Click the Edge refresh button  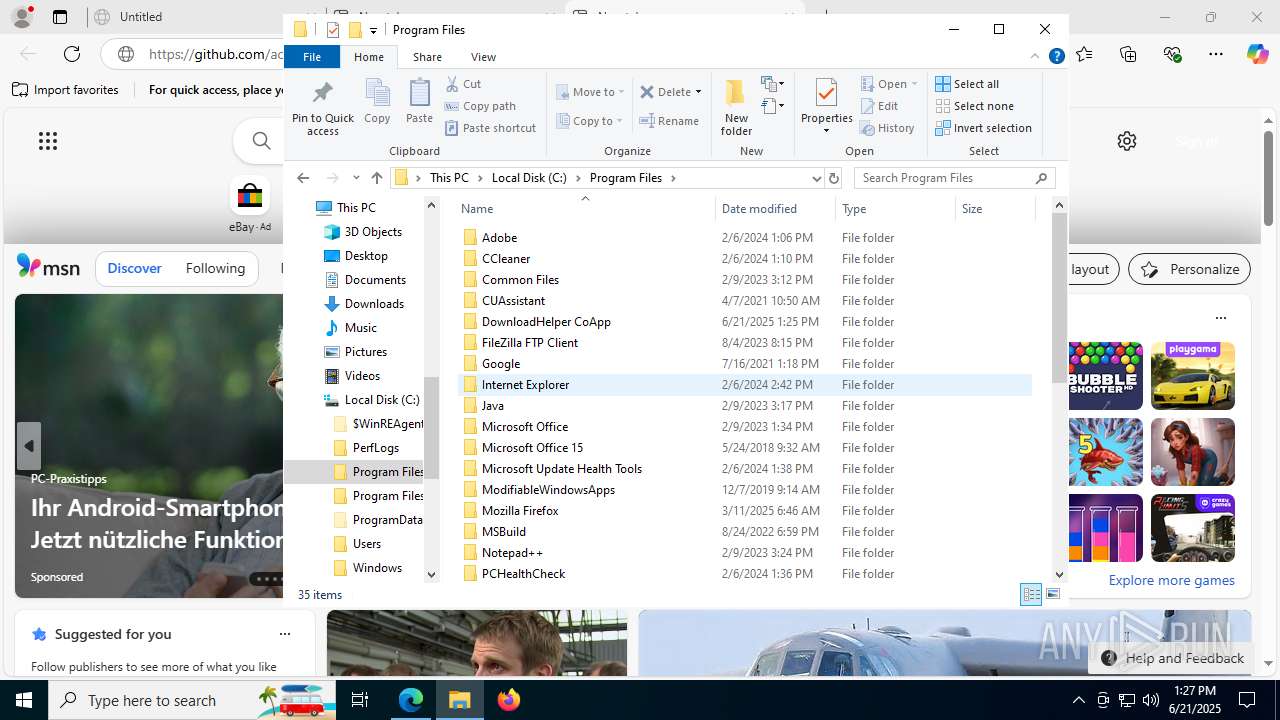point(72,54)
